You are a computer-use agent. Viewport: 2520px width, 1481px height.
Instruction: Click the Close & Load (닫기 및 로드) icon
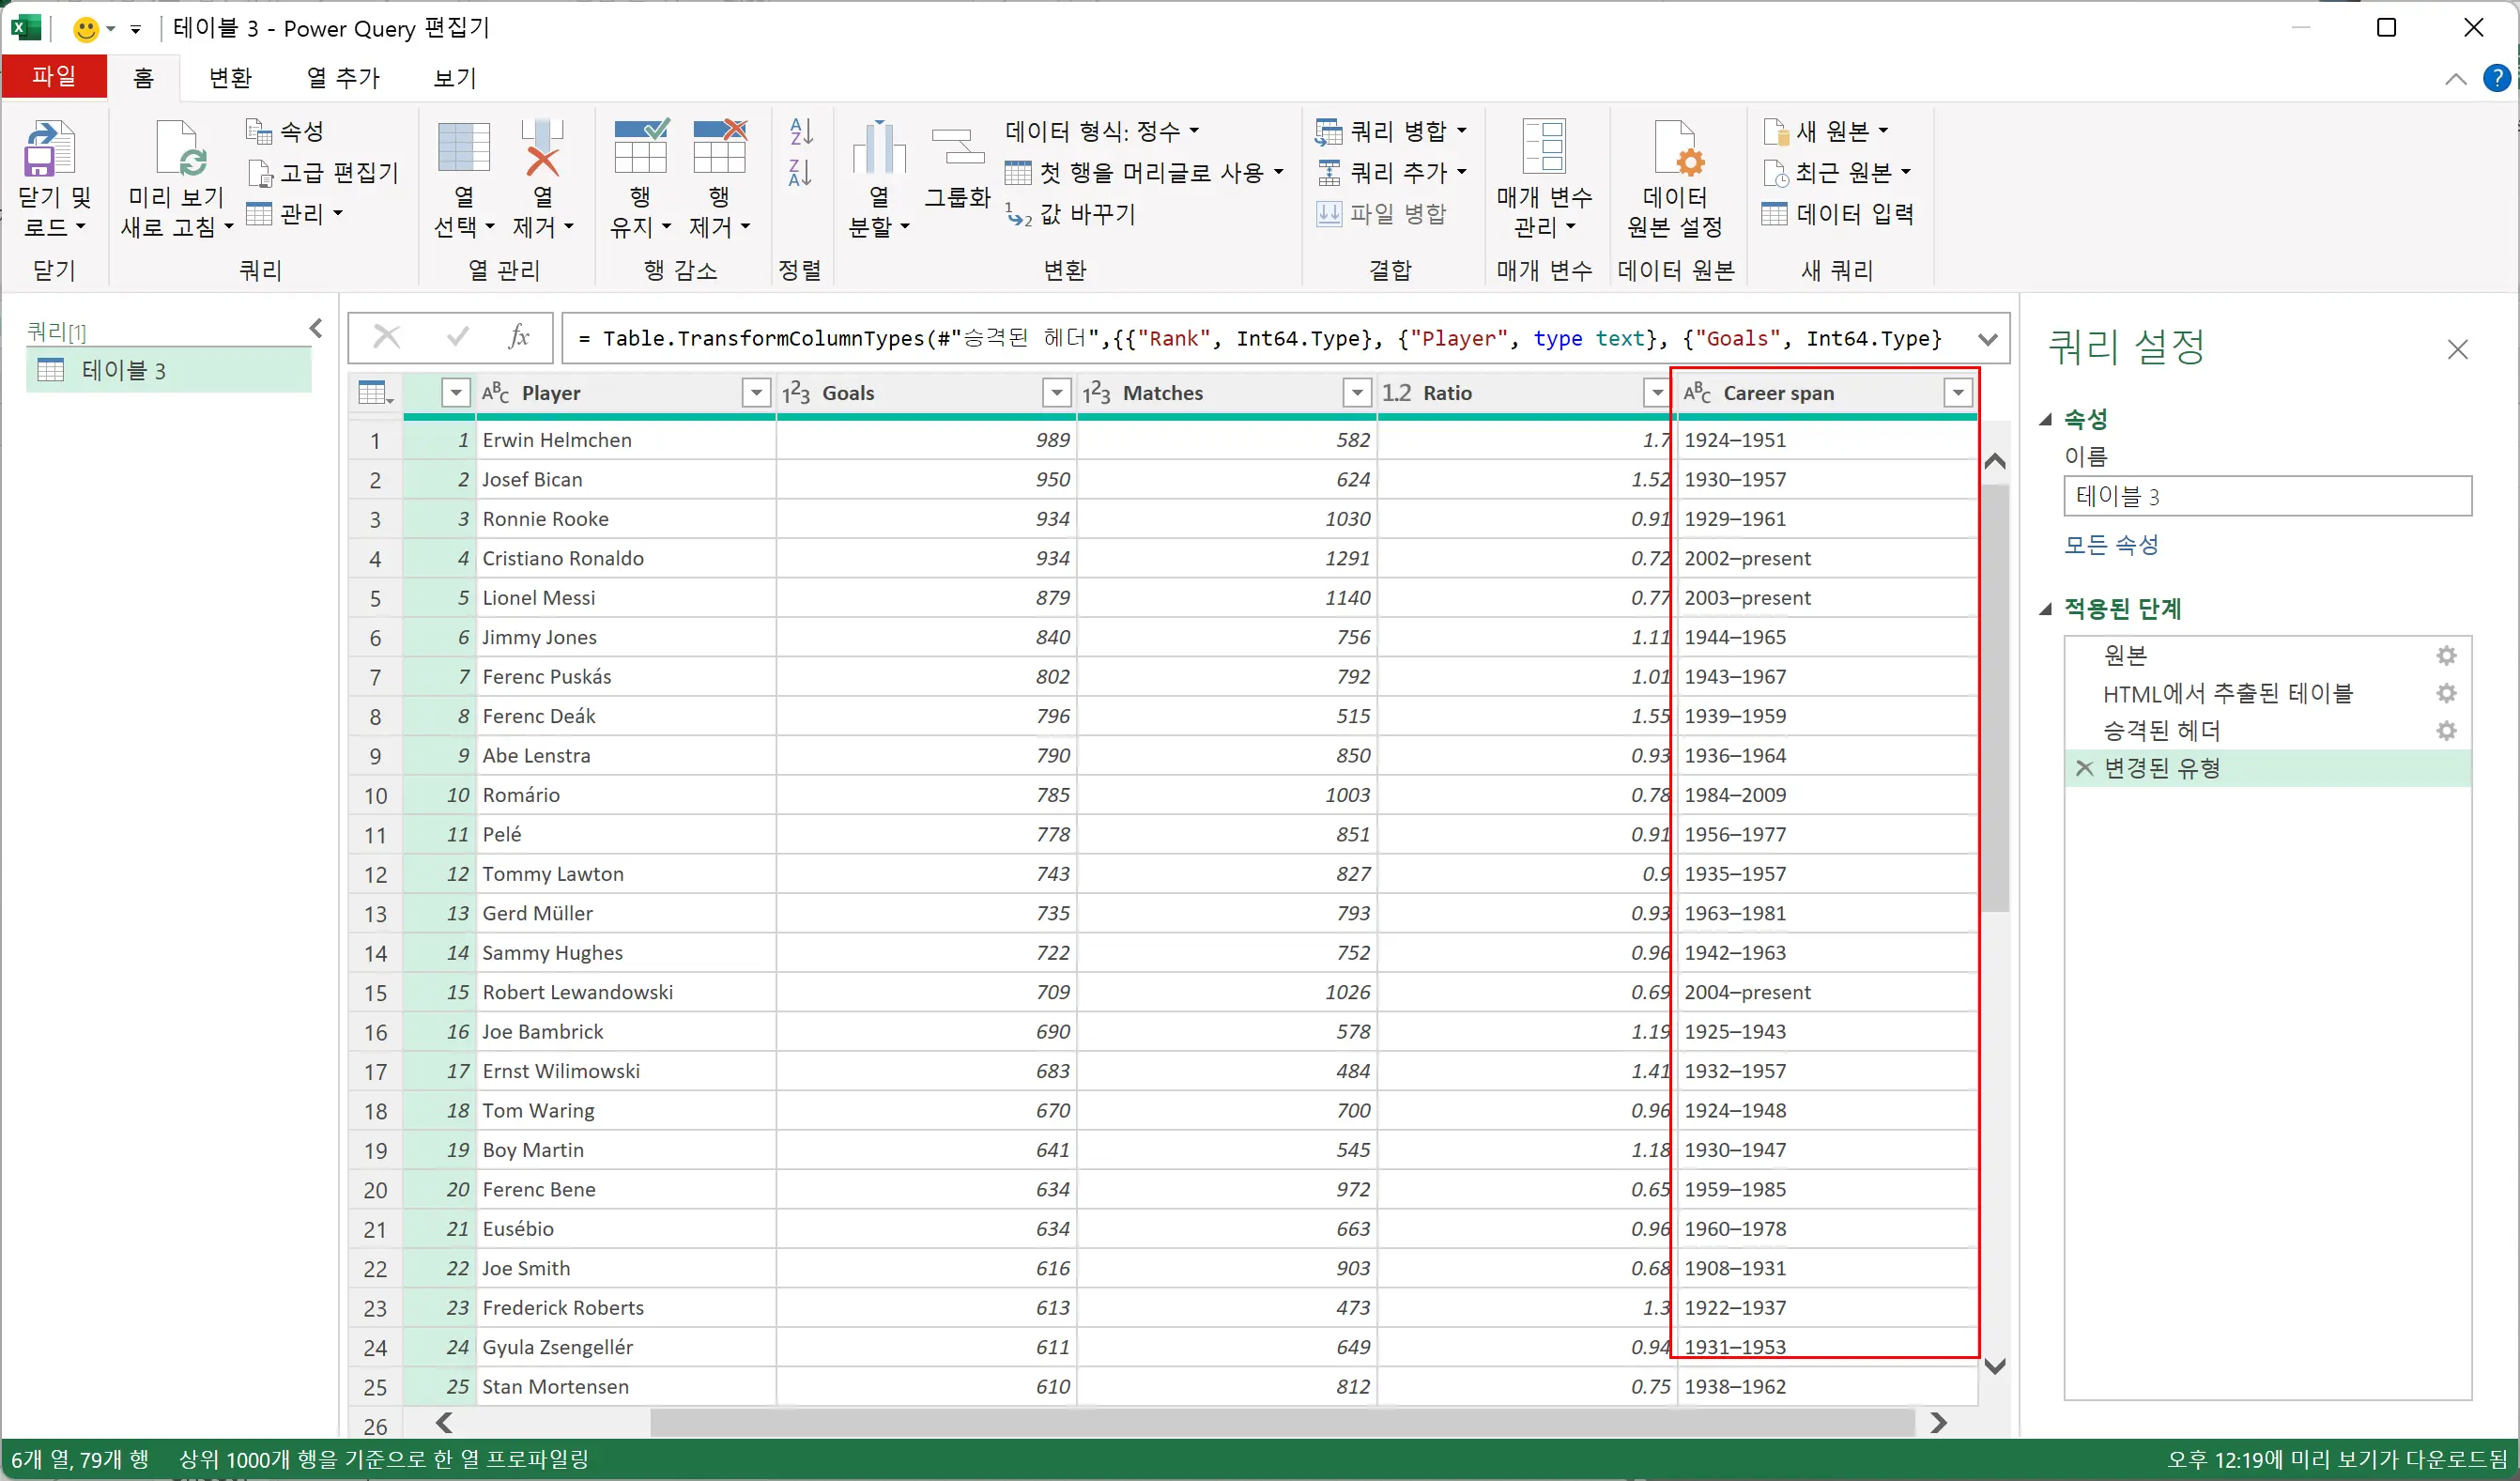(x=49, y=150)
